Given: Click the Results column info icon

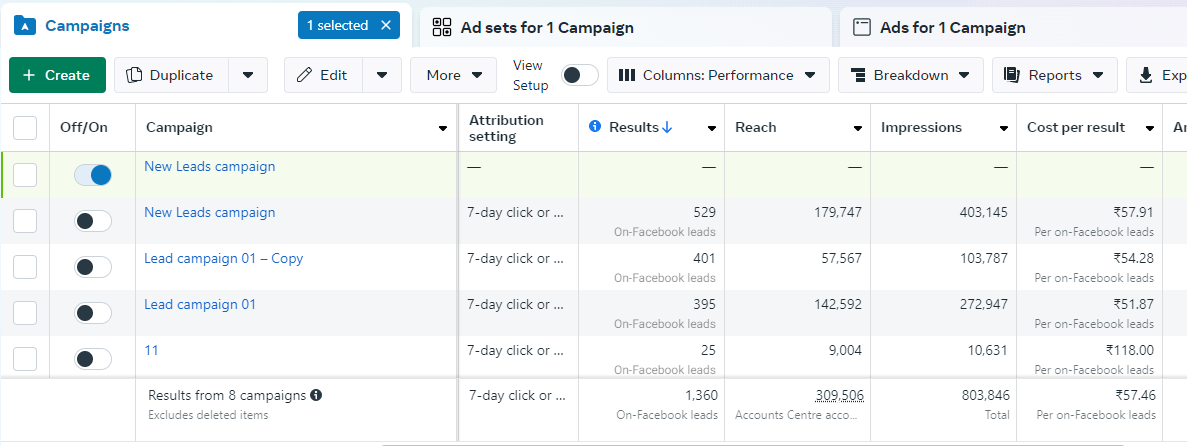Looking at the screenshot, I should (595, 127).
